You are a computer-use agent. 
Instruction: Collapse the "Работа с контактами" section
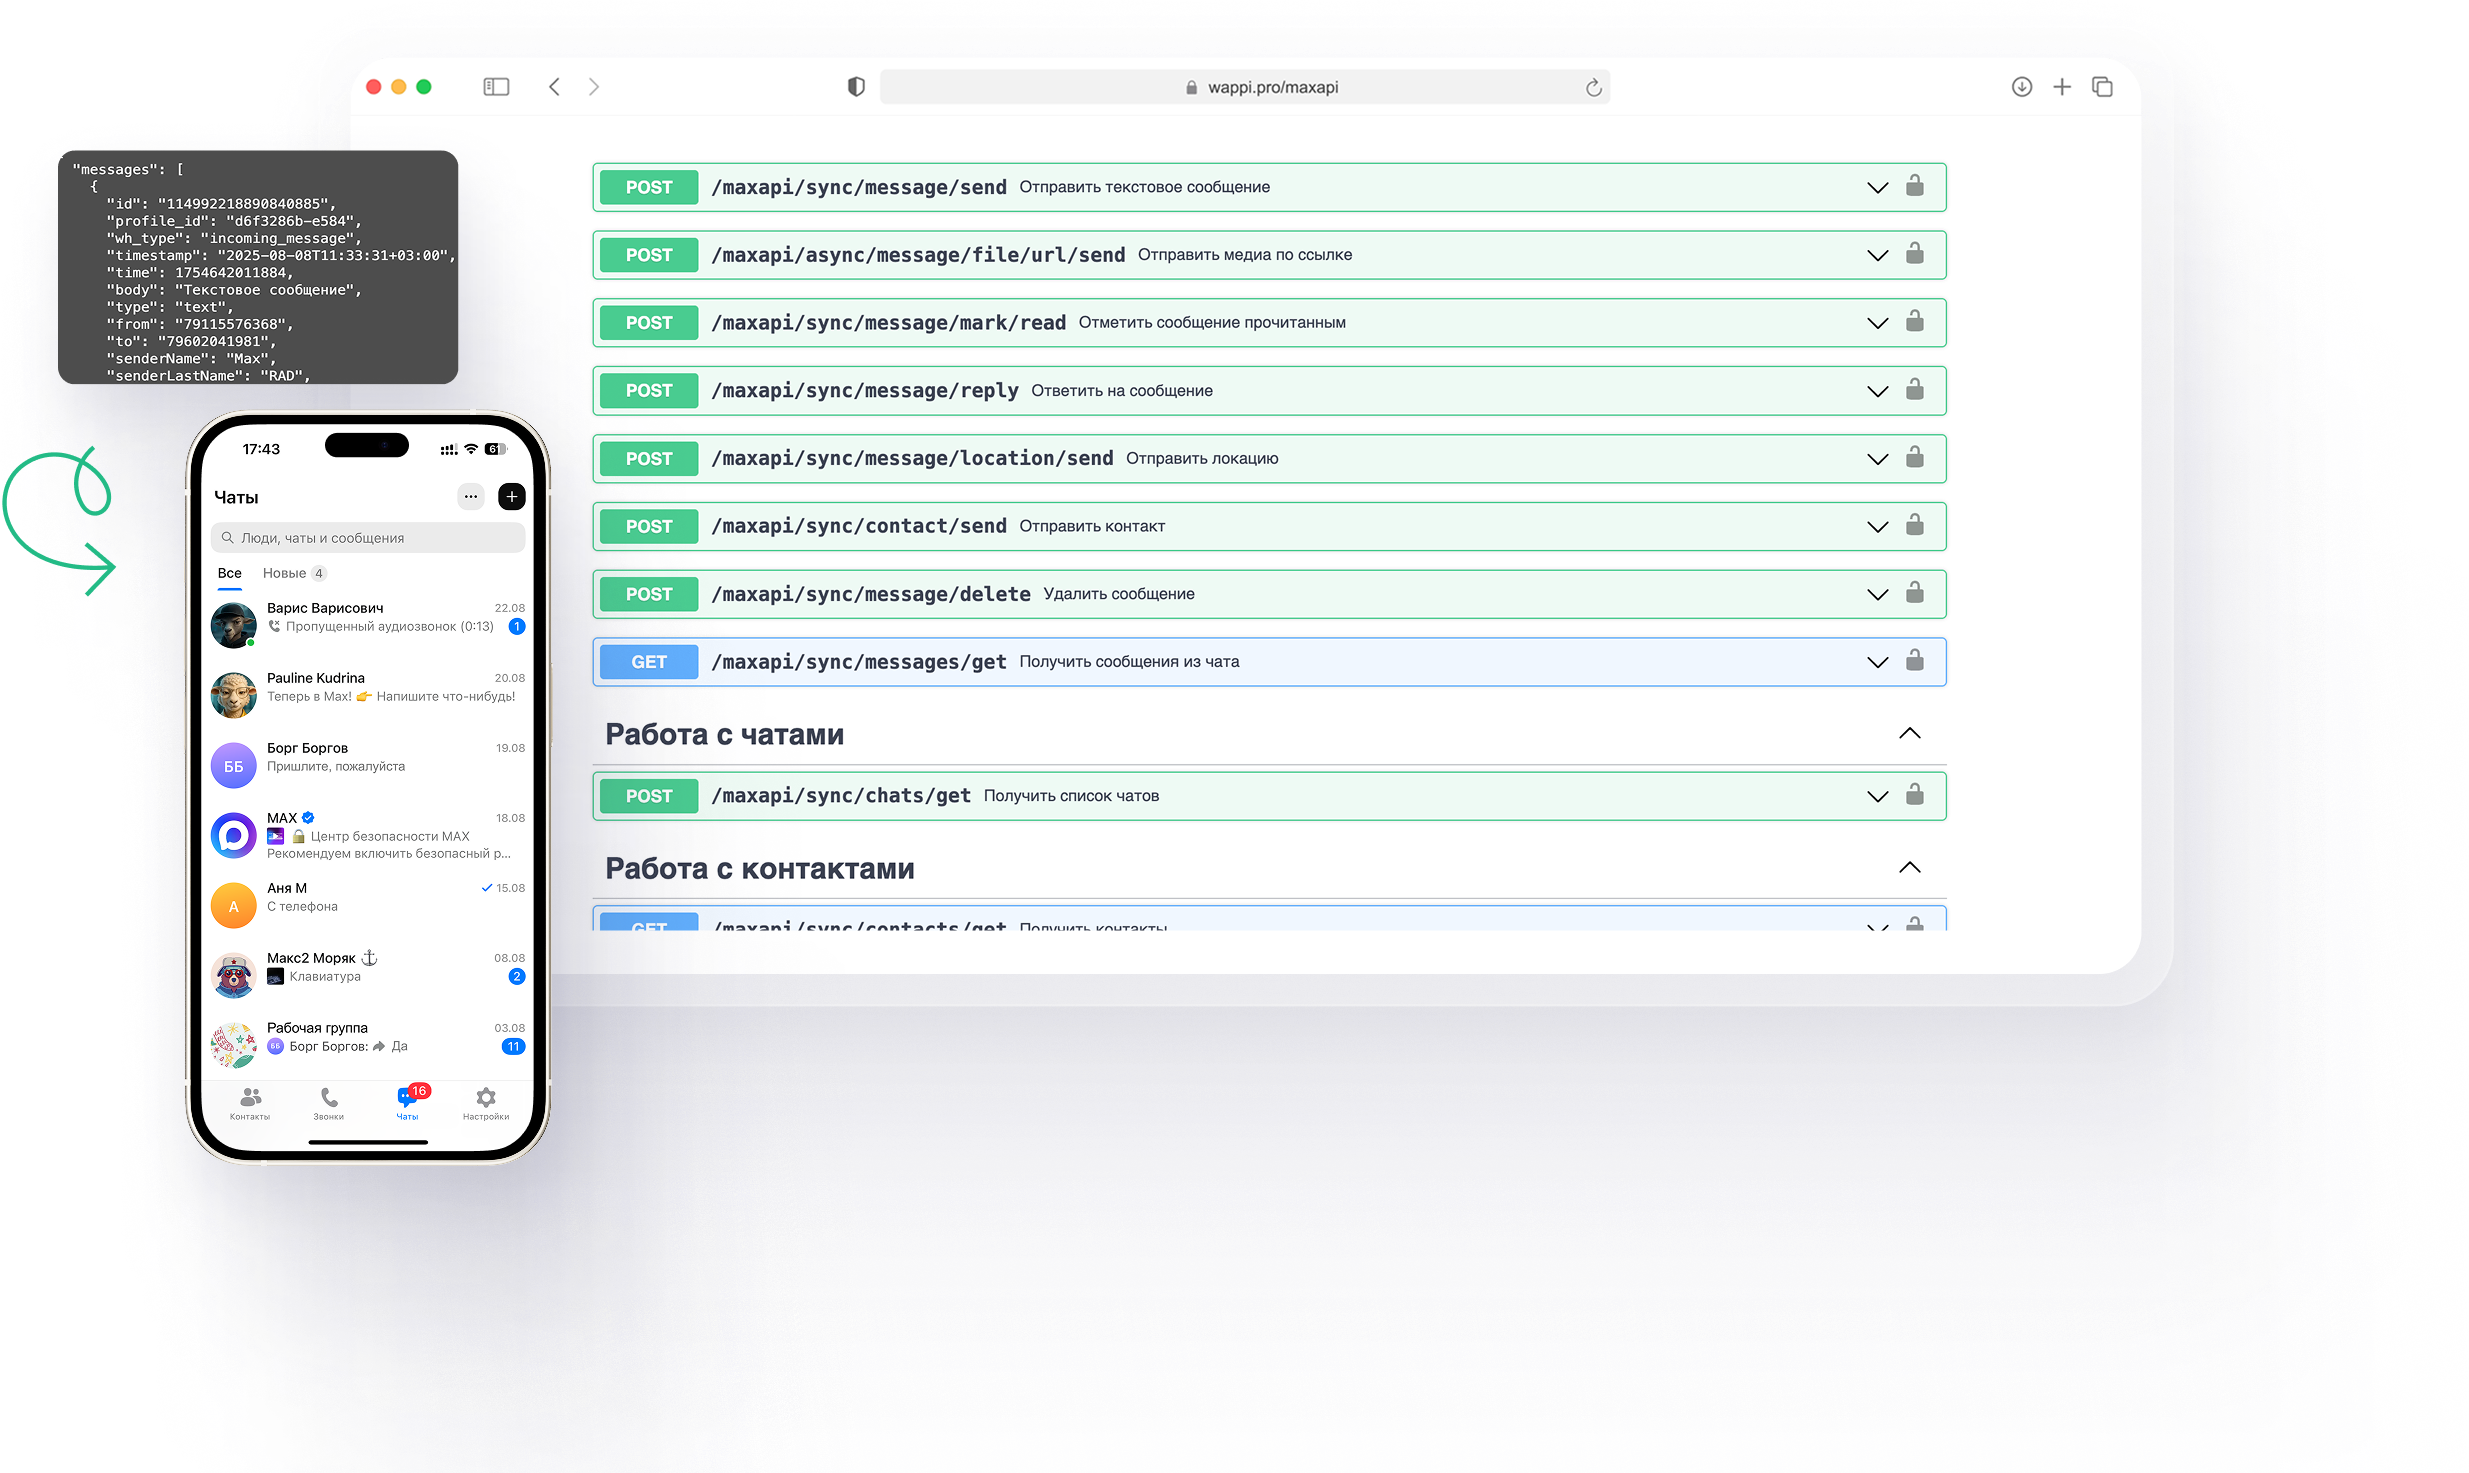click(1909, 867)
